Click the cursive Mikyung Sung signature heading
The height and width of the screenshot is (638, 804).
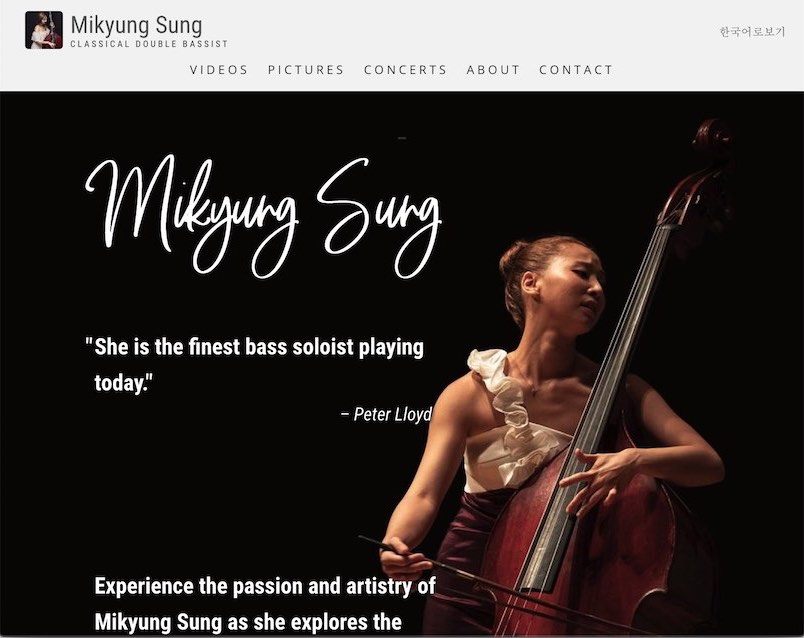point(263,215)
